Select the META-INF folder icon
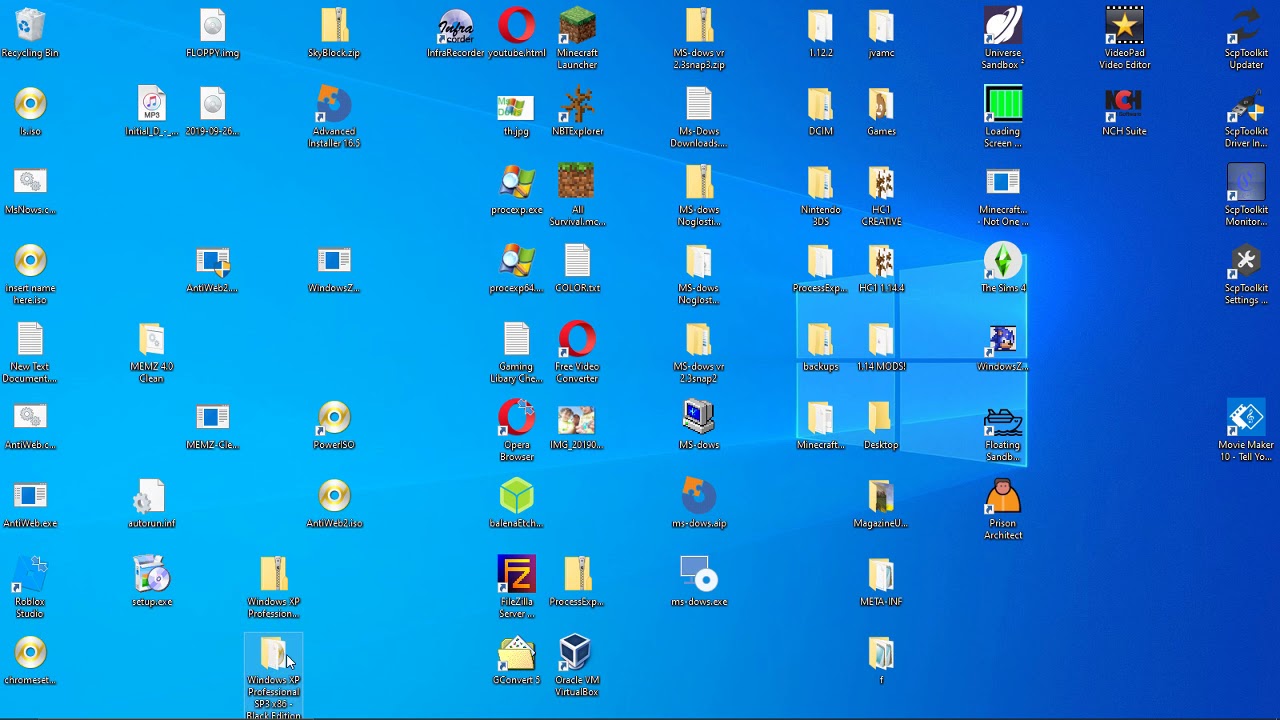1280x720 pixels. (881, 574)
